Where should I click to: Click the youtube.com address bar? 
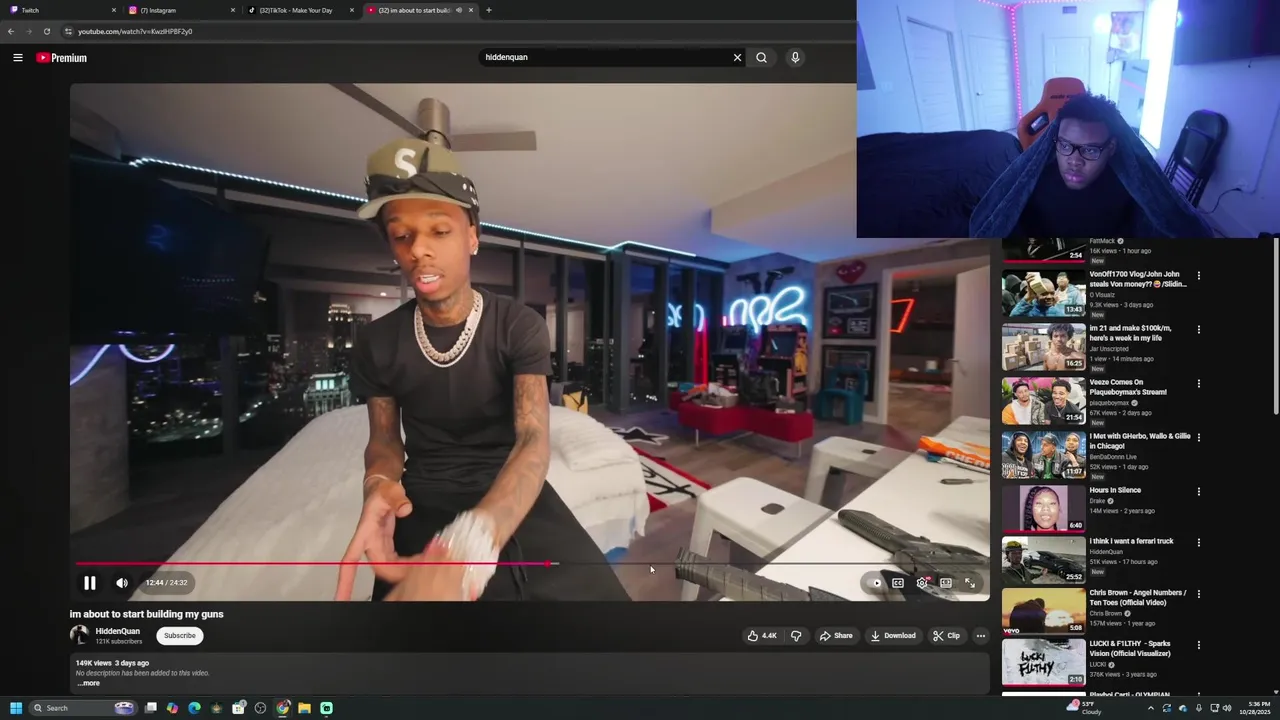pyautogui.click(x=455, y=31)
